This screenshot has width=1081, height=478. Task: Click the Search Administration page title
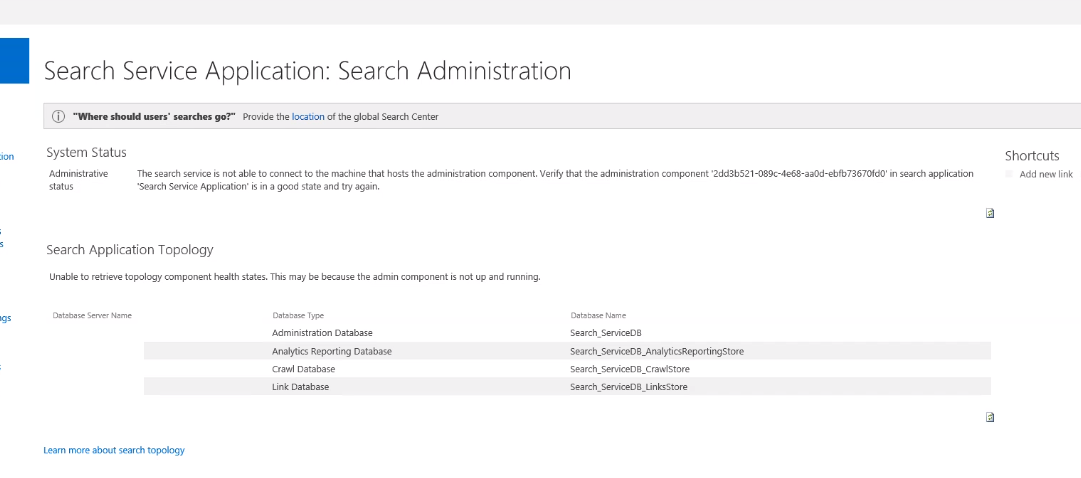[x=308, y=71]
